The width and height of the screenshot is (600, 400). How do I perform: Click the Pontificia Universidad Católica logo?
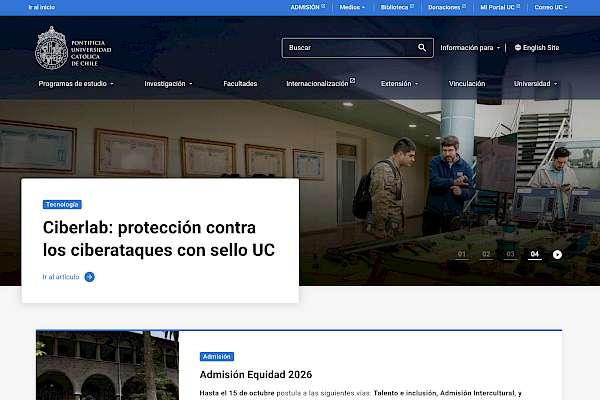(73, 48)
